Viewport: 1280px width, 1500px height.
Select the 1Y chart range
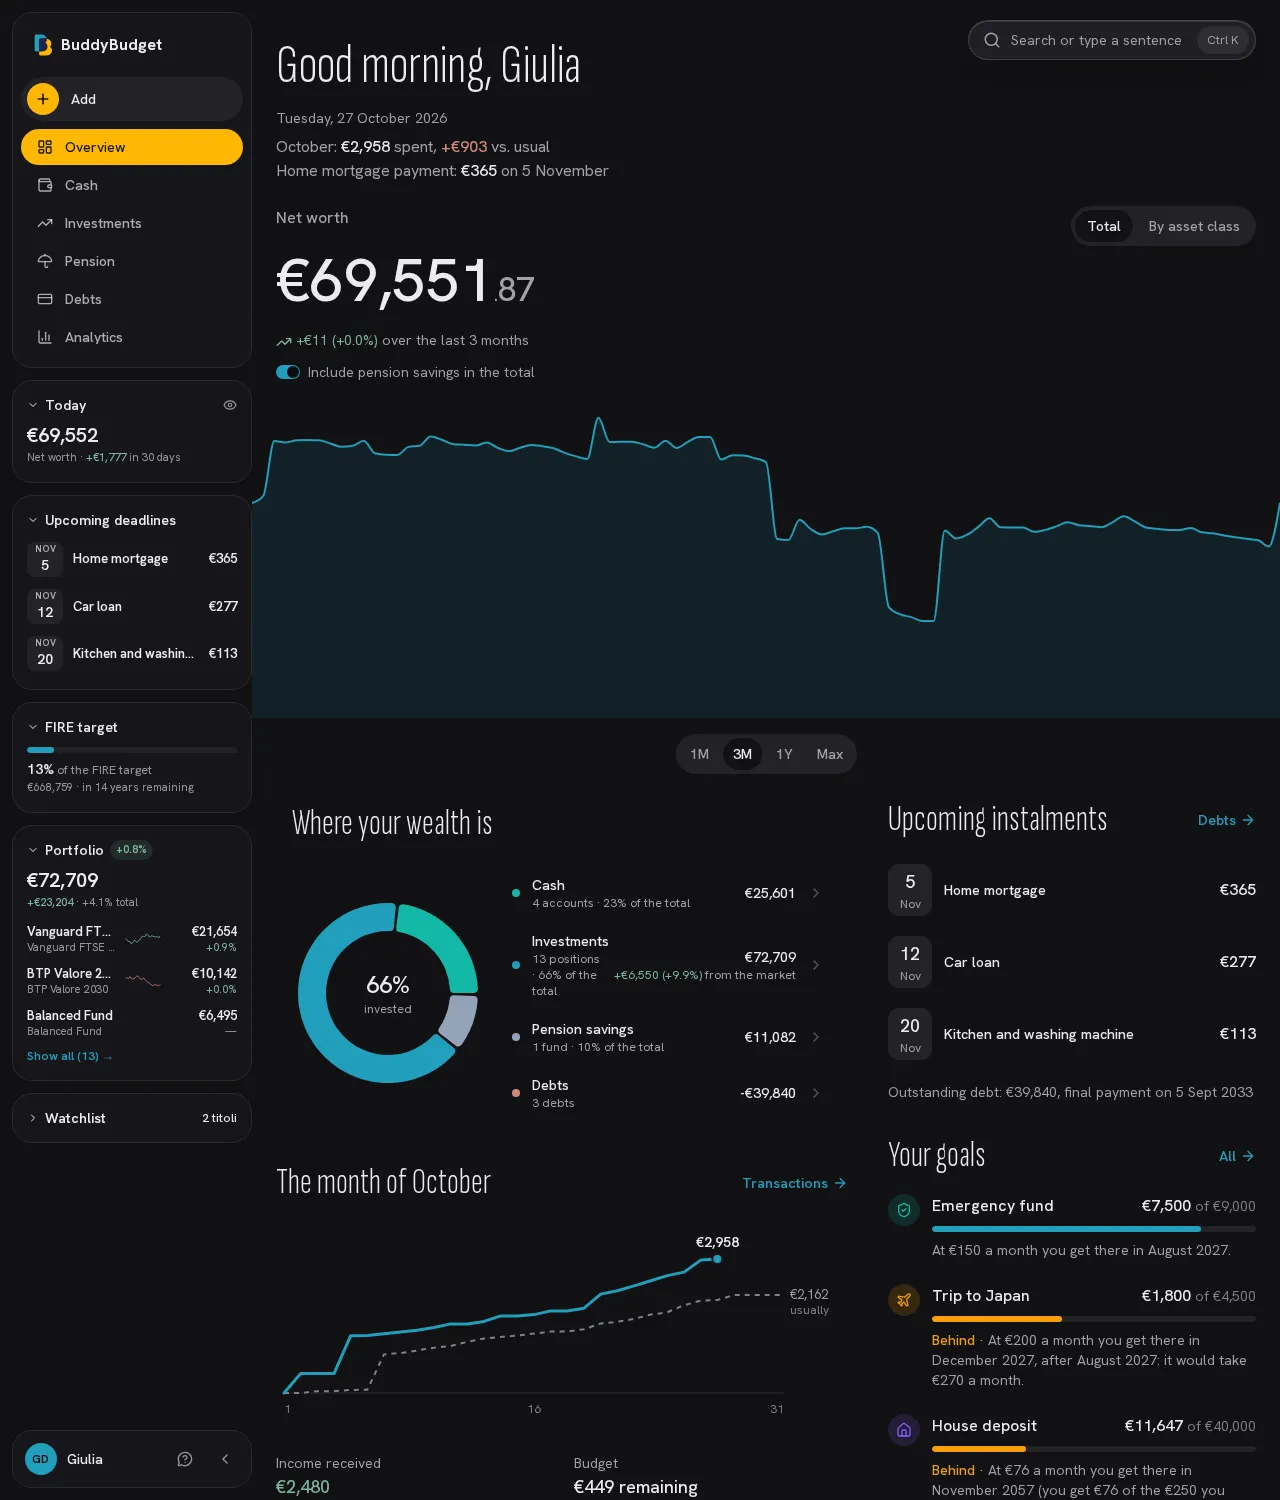click(784, 754)
